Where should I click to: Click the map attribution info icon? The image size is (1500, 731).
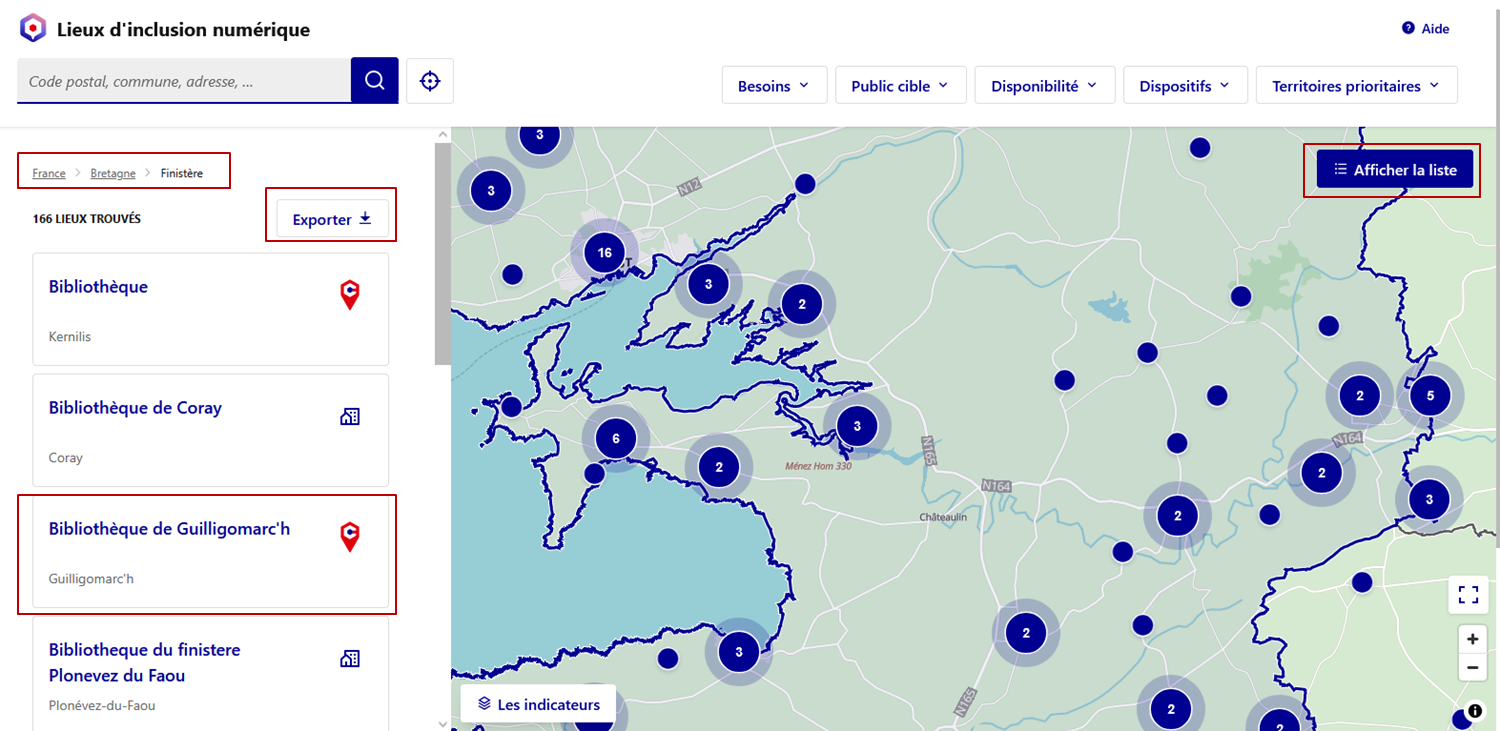click(x=1474, y=711)
